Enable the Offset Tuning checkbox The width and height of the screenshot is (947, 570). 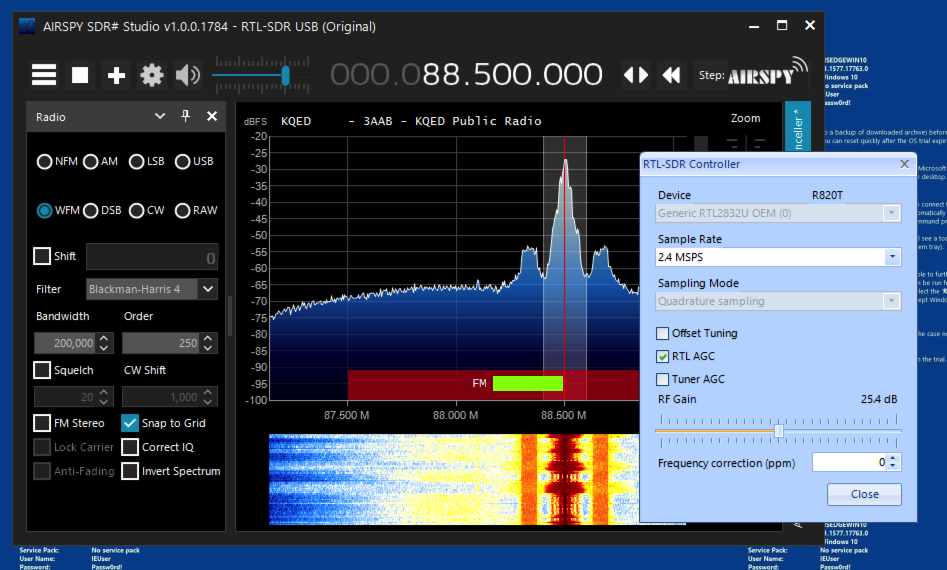(x=663, y=333)
